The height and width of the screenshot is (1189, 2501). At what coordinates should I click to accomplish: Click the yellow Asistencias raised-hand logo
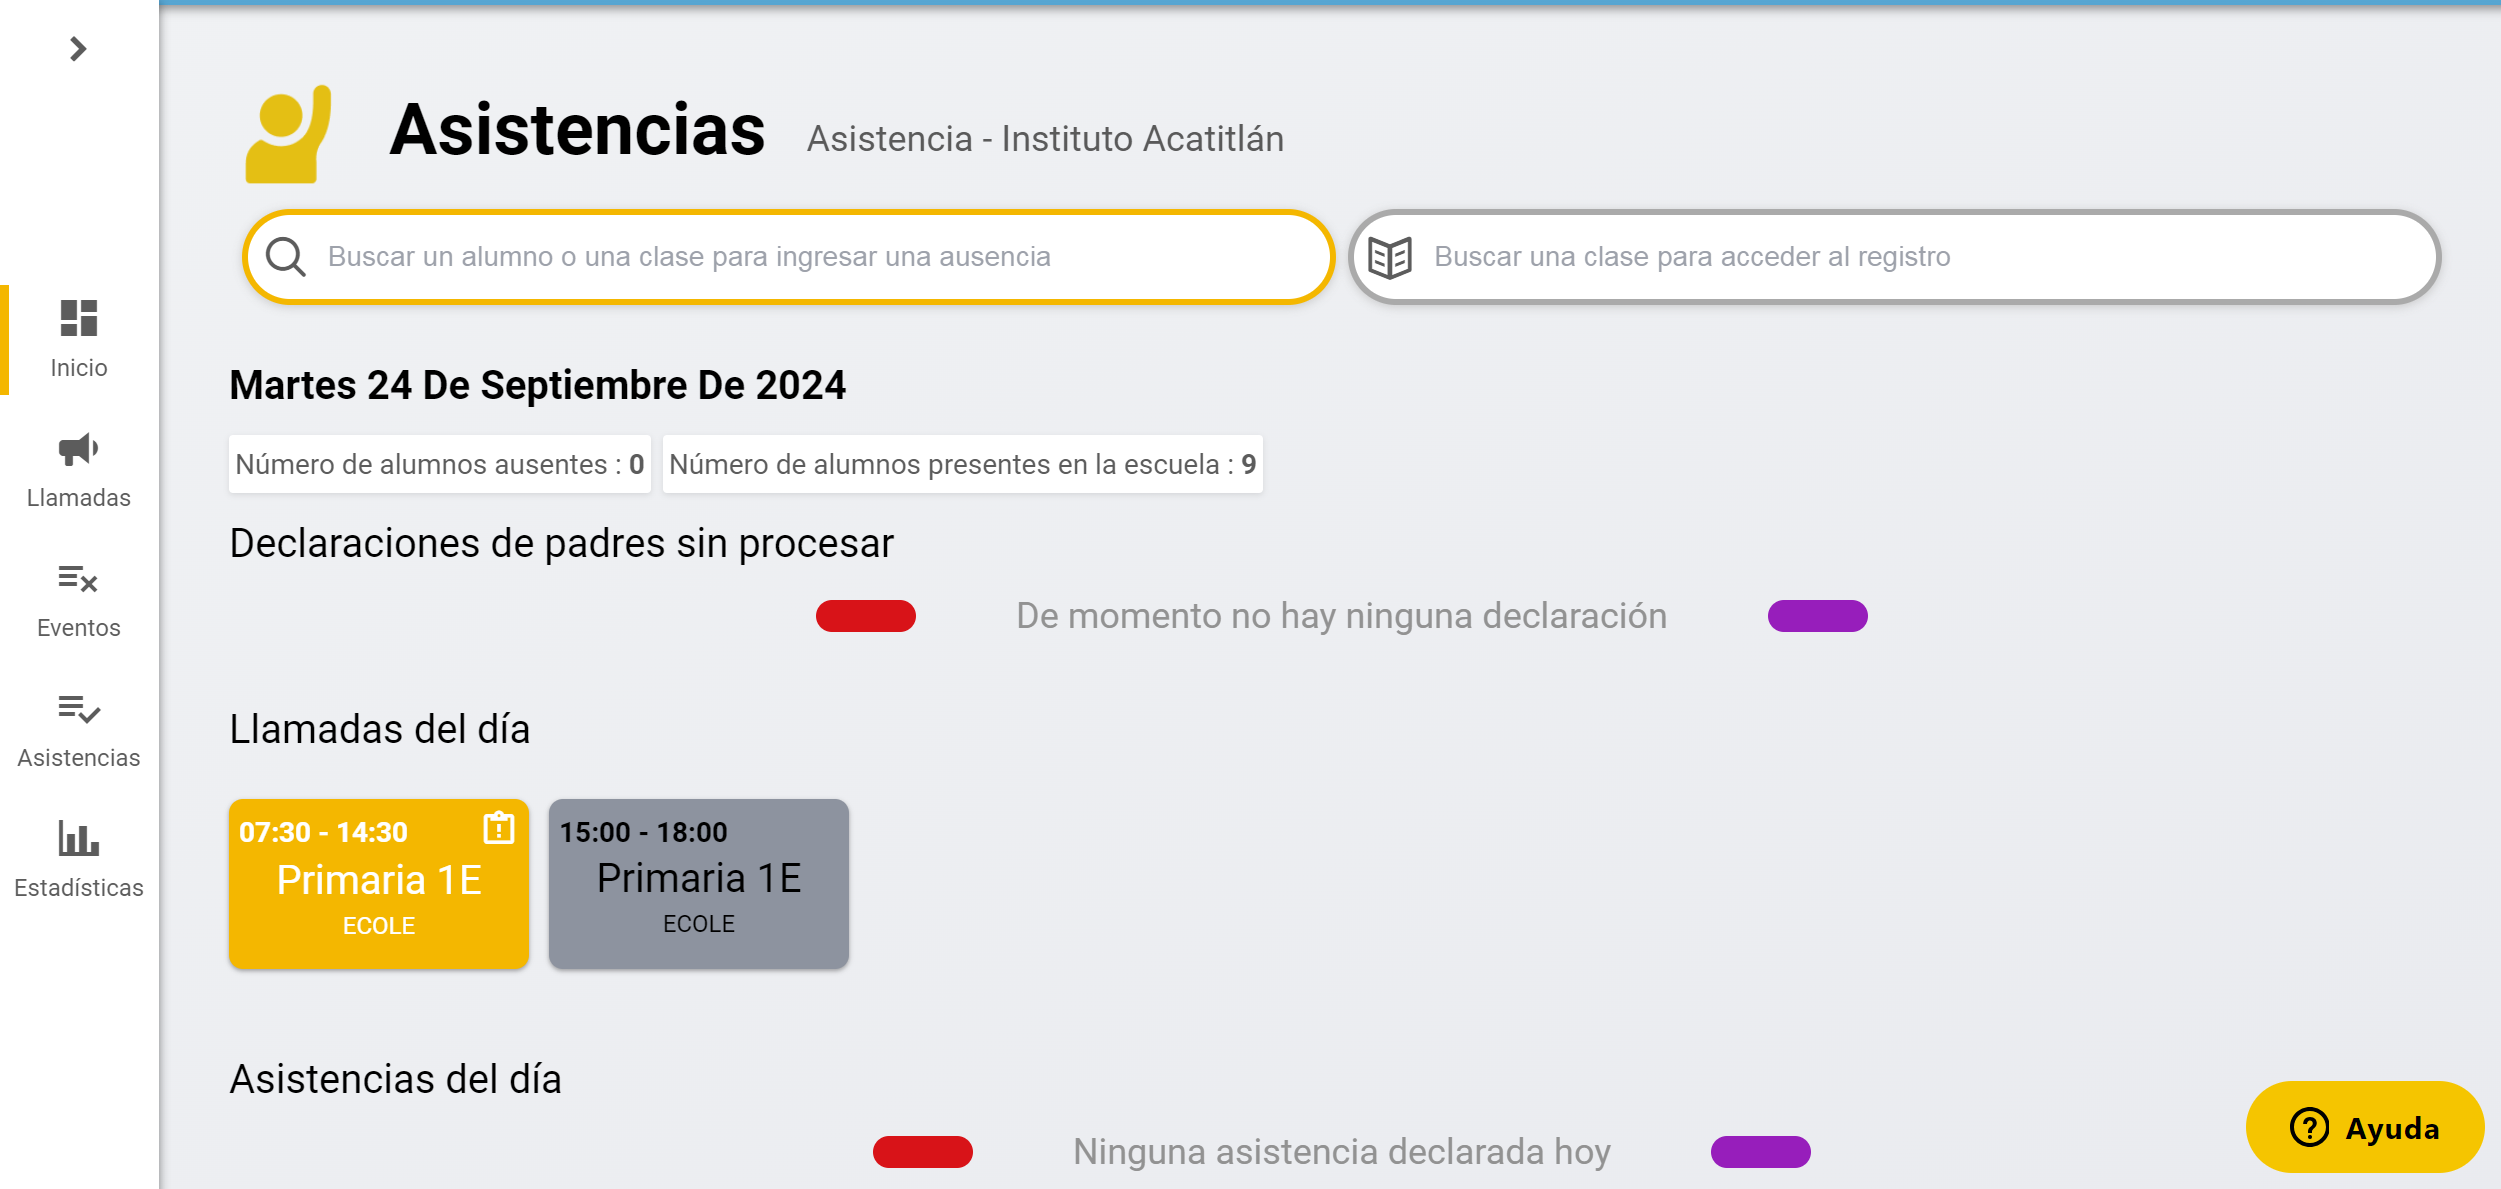pos(289,133)
